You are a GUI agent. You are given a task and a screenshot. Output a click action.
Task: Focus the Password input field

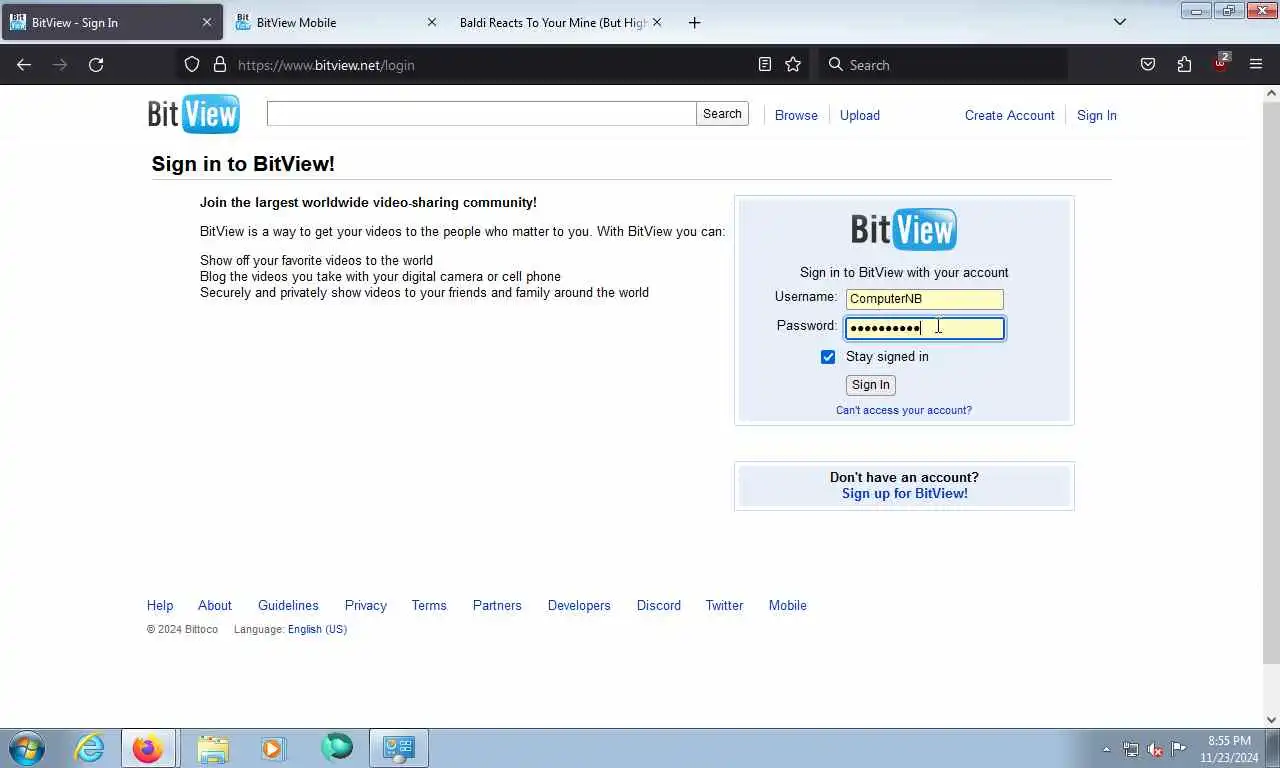point(925,328)
